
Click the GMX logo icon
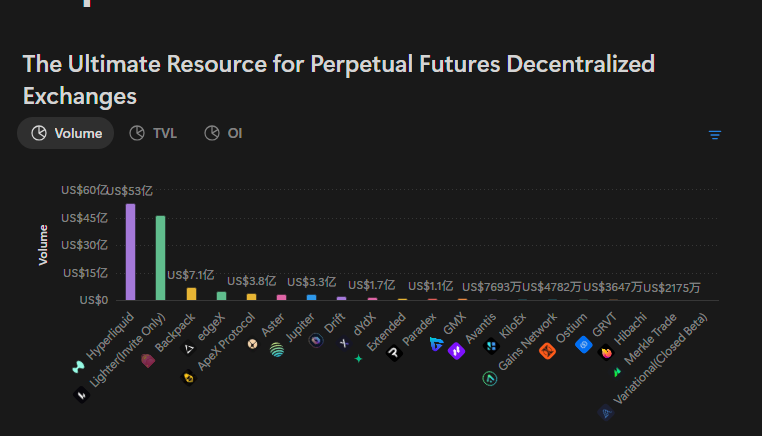[x=436, y=344]
